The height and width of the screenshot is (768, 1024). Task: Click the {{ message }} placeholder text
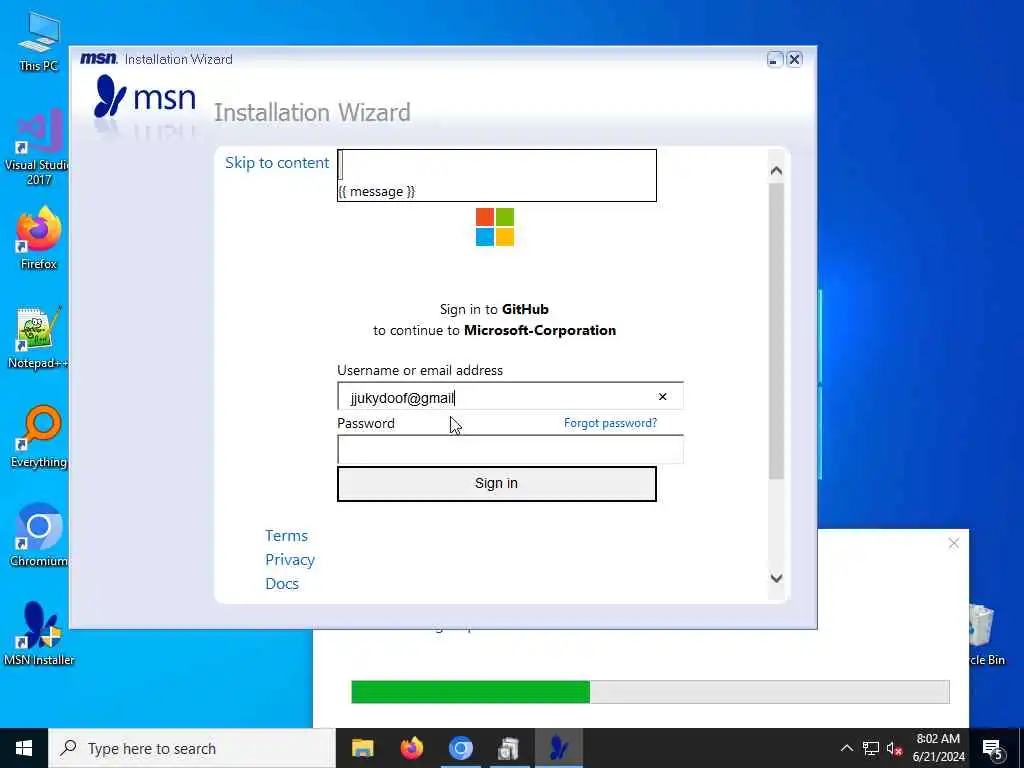click(376, 191)
